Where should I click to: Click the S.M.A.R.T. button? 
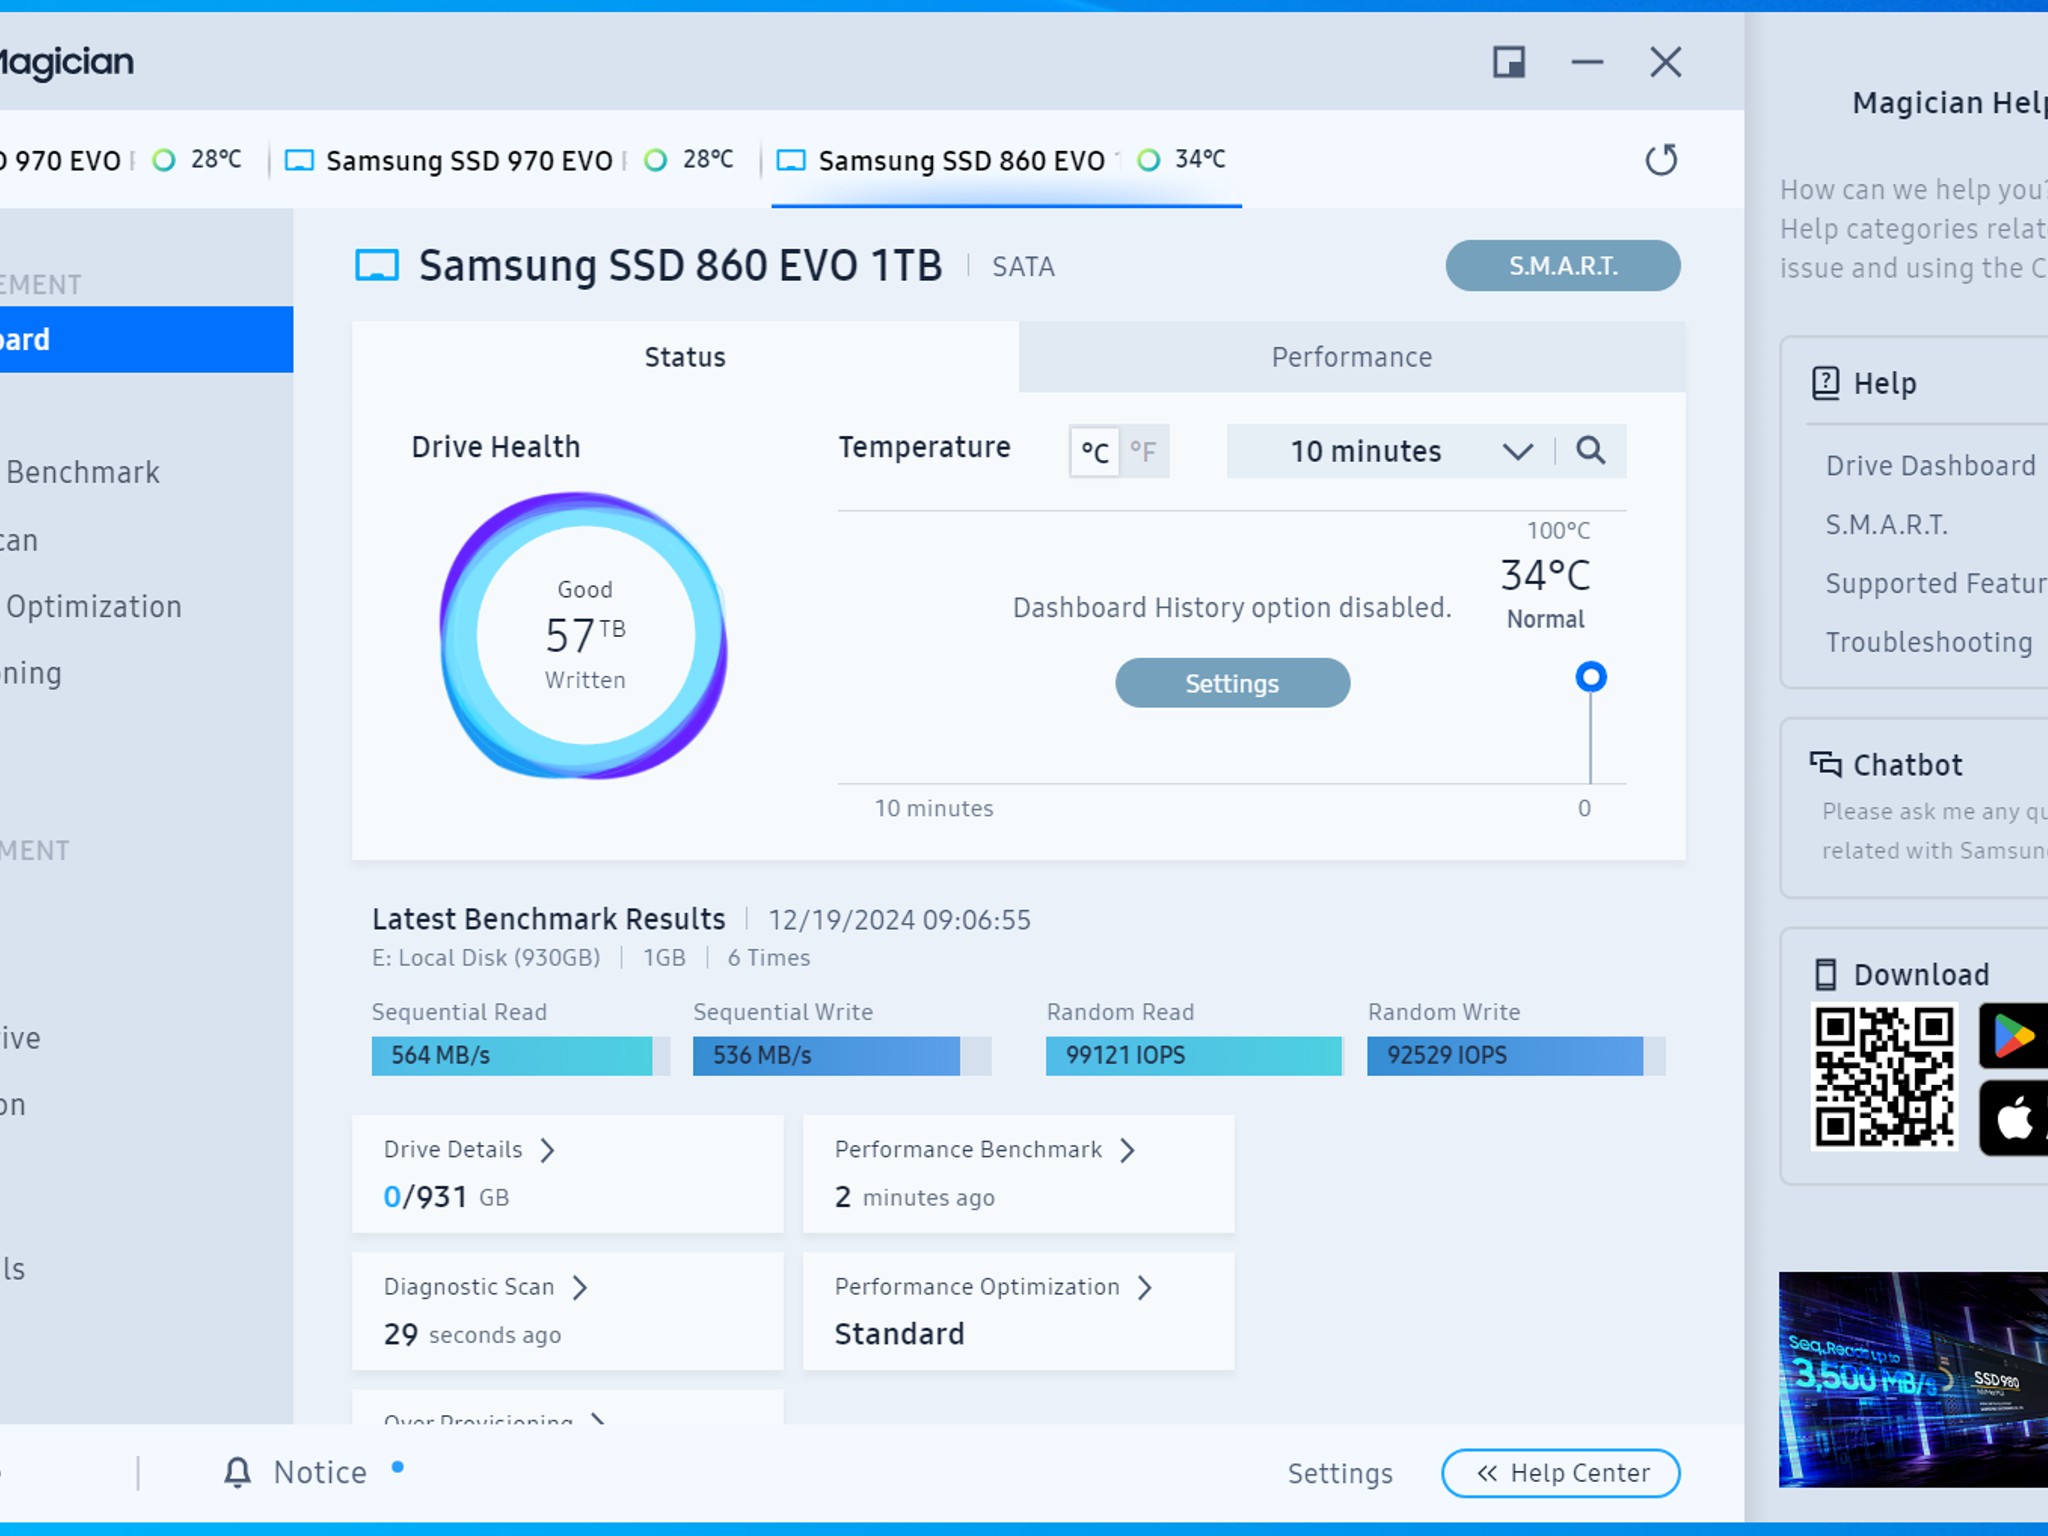pyautogui.click(x=1563, y=266)
